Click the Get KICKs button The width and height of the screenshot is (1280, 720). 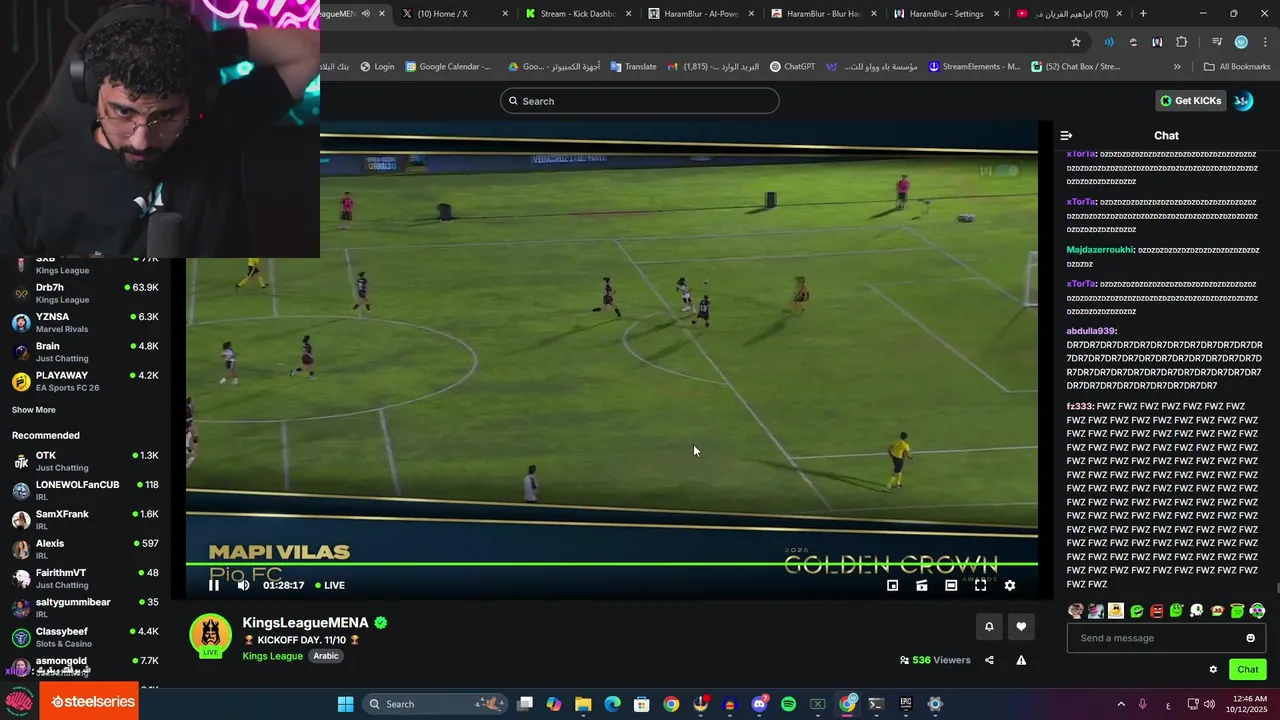click(x=1191, y=101)
